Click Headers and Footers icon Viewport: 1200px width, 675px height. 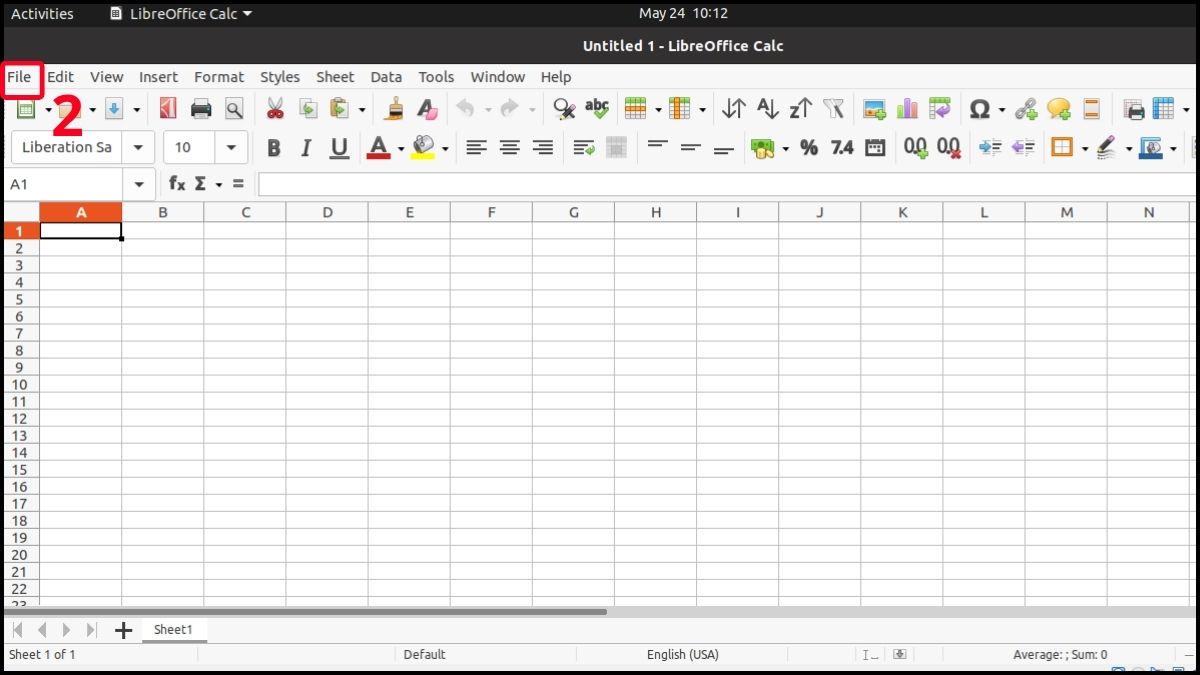pyautogui.click(x=1092, y=108)
